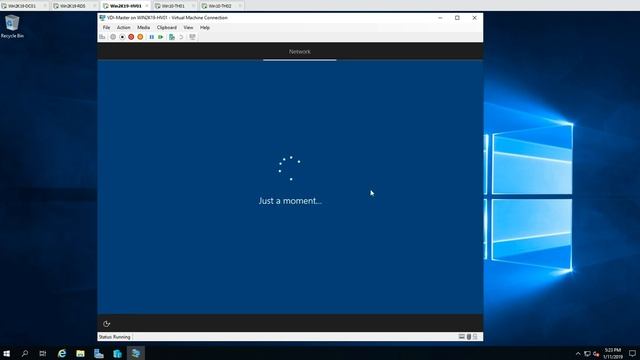Open Task View from taskbar
This screenshot has width=640, height=360.
42,353
